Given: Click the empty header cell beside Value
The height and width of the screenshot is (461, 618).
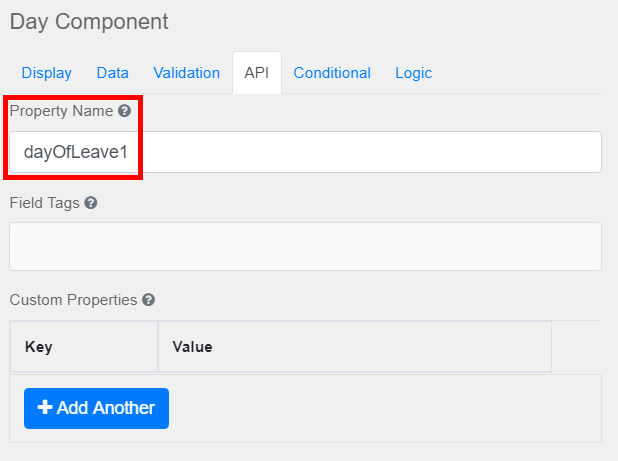Looking at the screenshot, I should [576, 347].
